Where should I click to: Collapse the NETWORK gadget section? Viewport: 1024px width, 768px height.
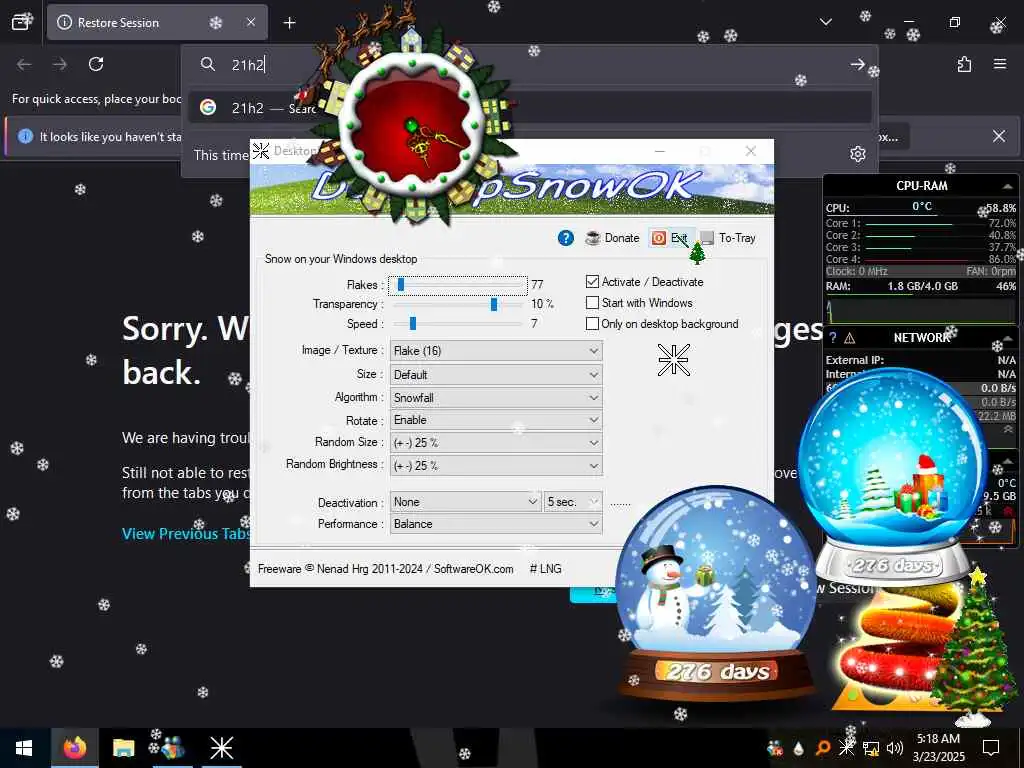click(x=1008, y=338)
